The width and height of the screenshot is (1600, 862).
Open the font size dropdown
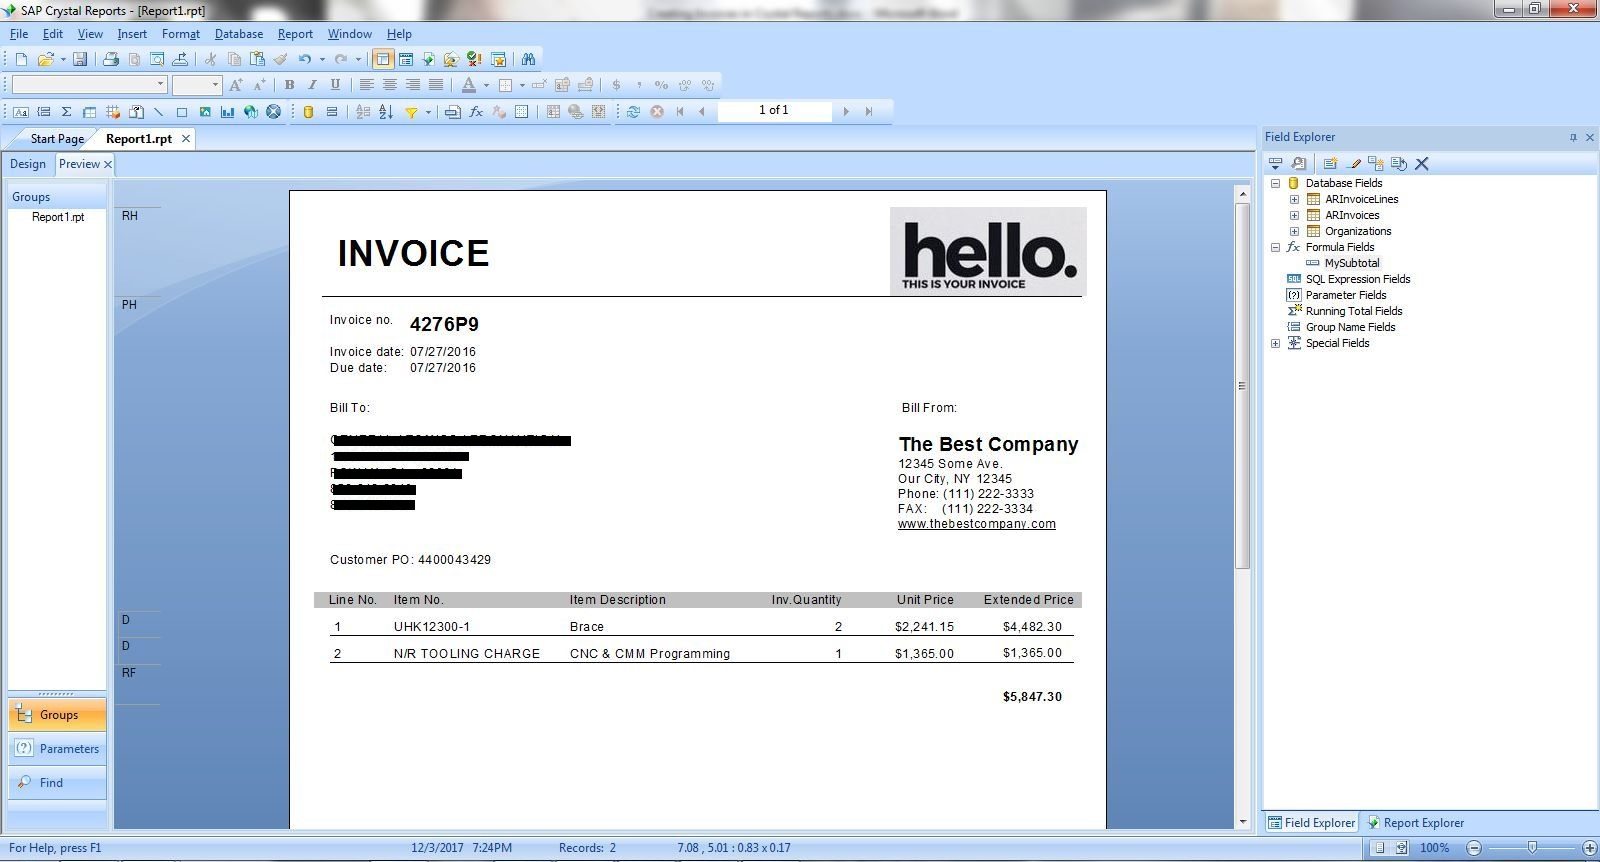coord(214,85)
